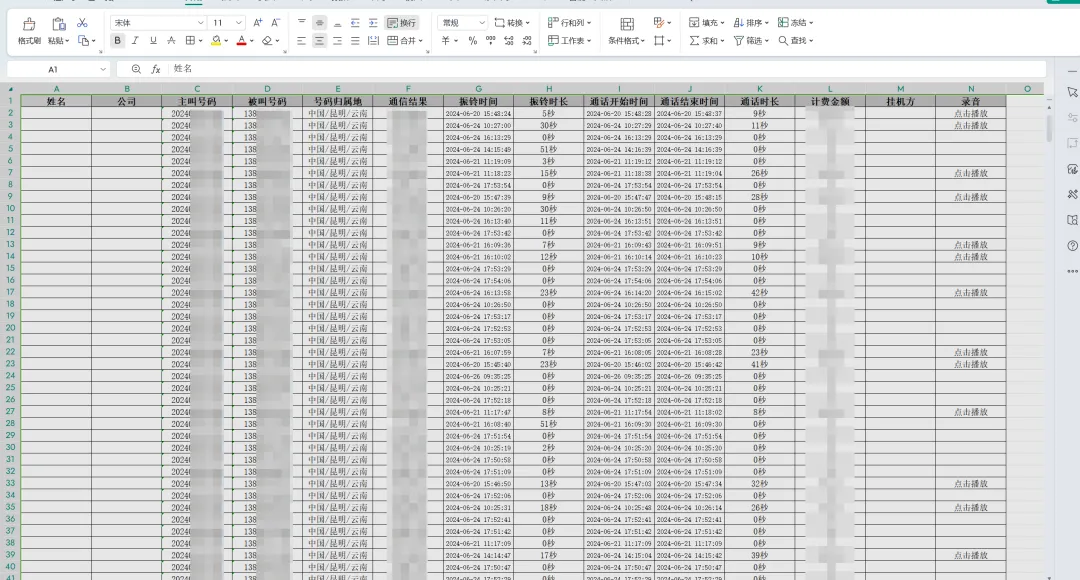
Task: Click the increase font size icon
Action: 258,22
